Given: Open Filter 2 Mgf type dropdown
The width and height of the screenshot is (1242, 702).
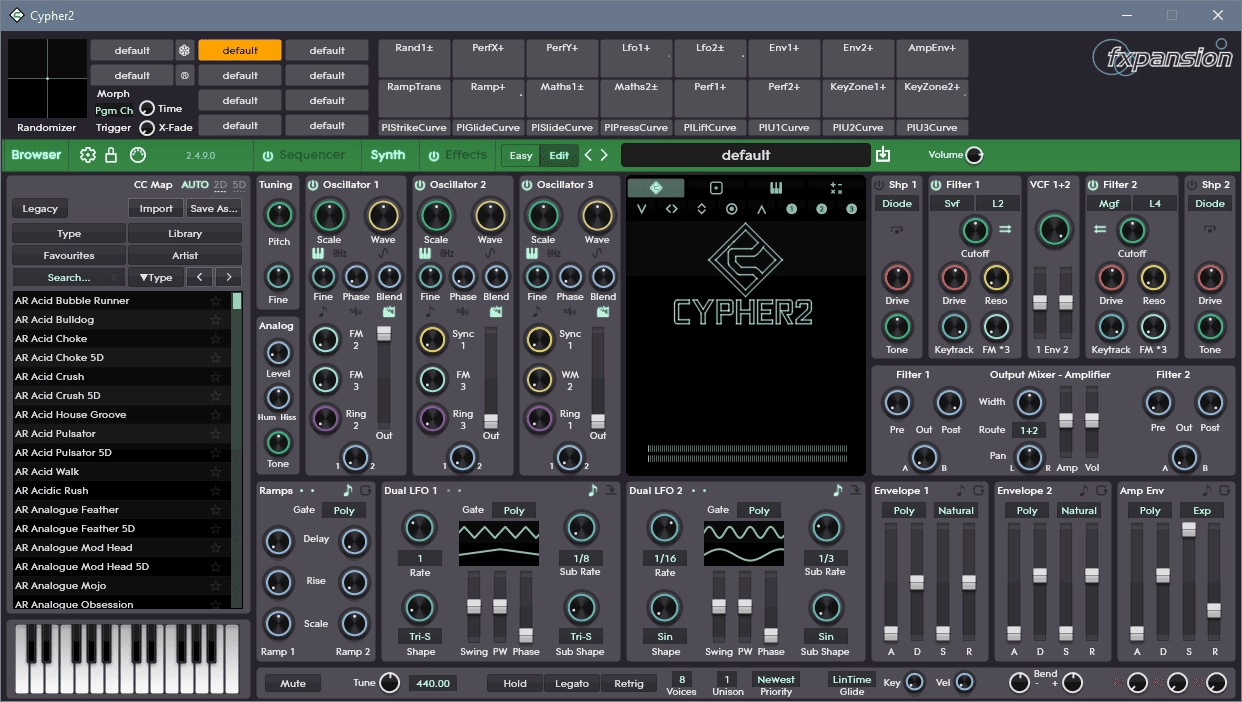Looking at the screenshot, I should coord(1109,203).
